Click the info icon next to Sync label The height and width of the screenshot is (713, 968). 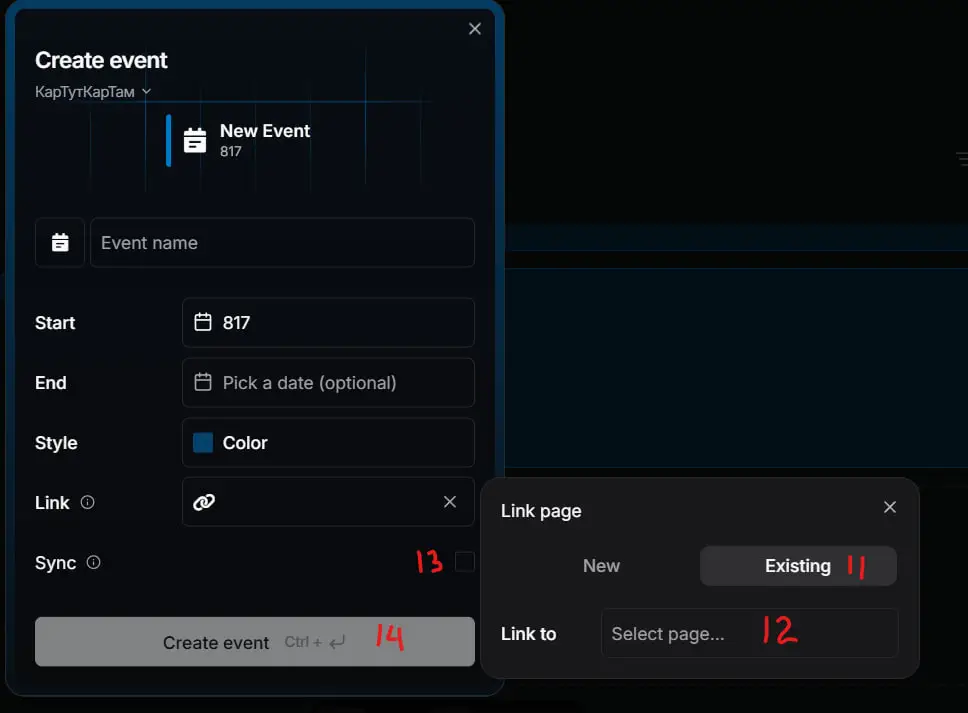pos(93,562)
